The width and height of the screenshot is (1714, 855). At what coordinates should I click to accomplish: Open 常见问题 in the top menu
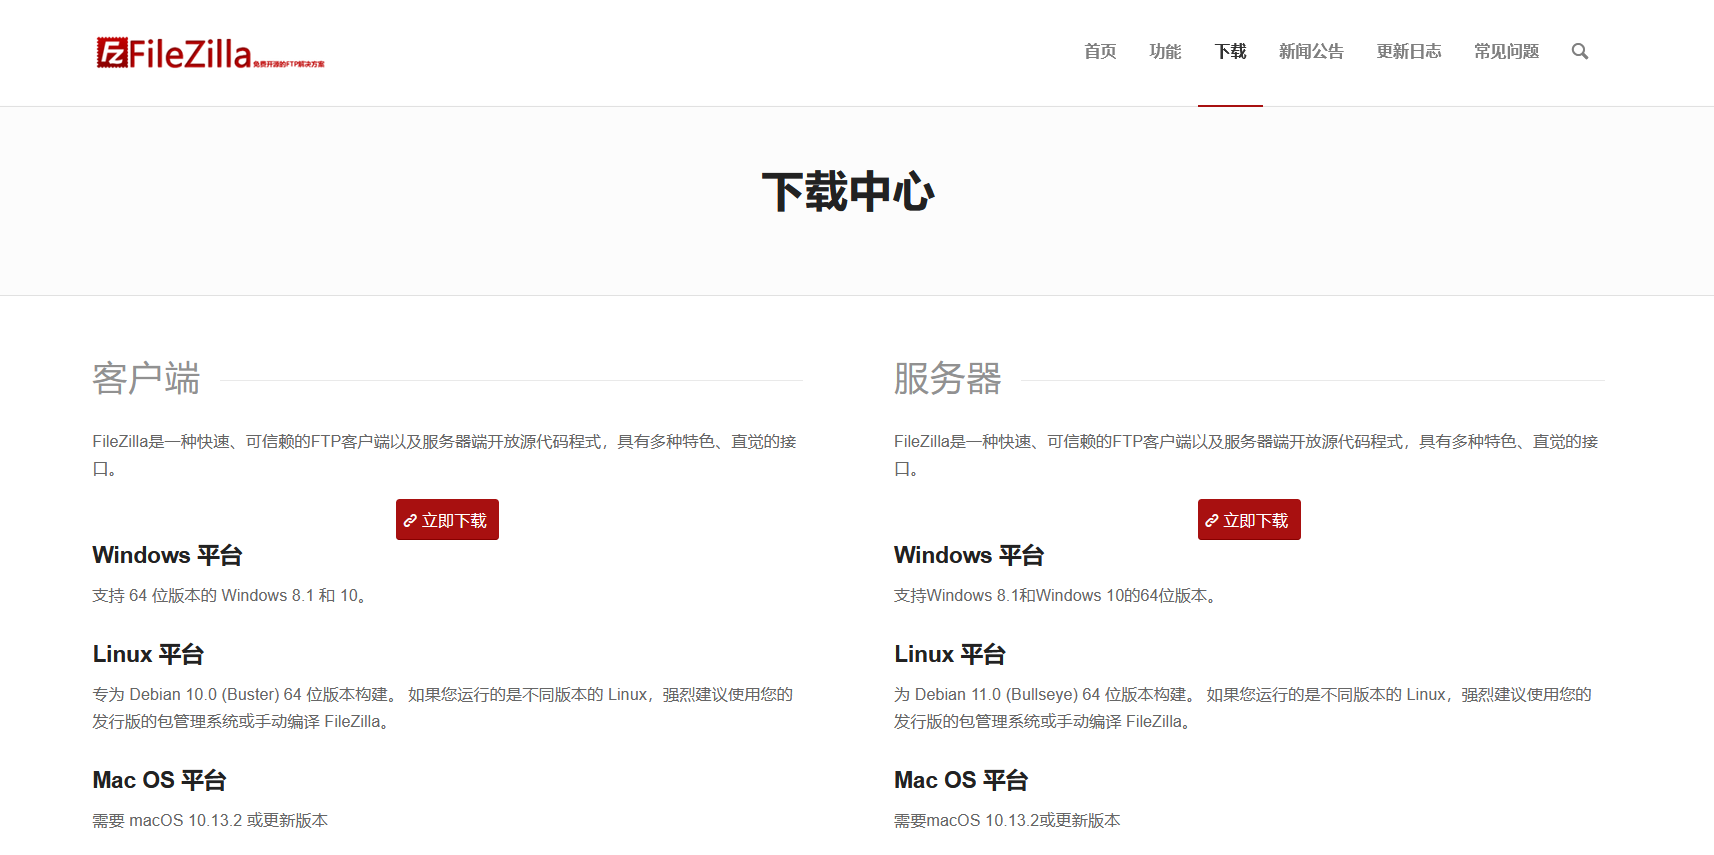[1506, 51]
